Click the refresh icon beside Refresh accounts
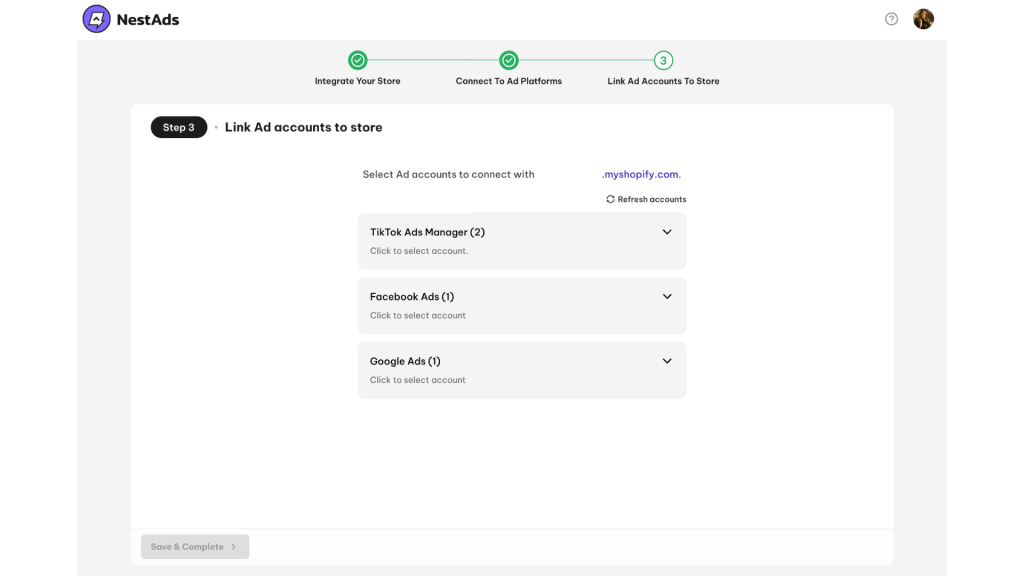 pyautogui.click(x=611, y=199)
